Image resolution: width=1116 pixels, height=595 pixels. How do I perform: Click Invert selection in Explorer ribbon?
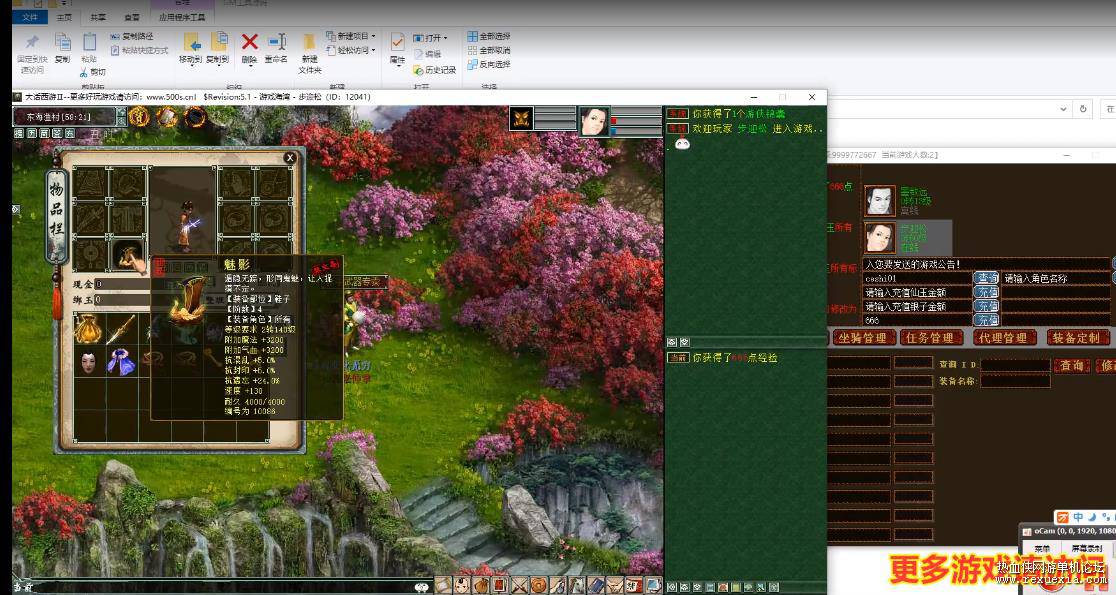[489, 64]
